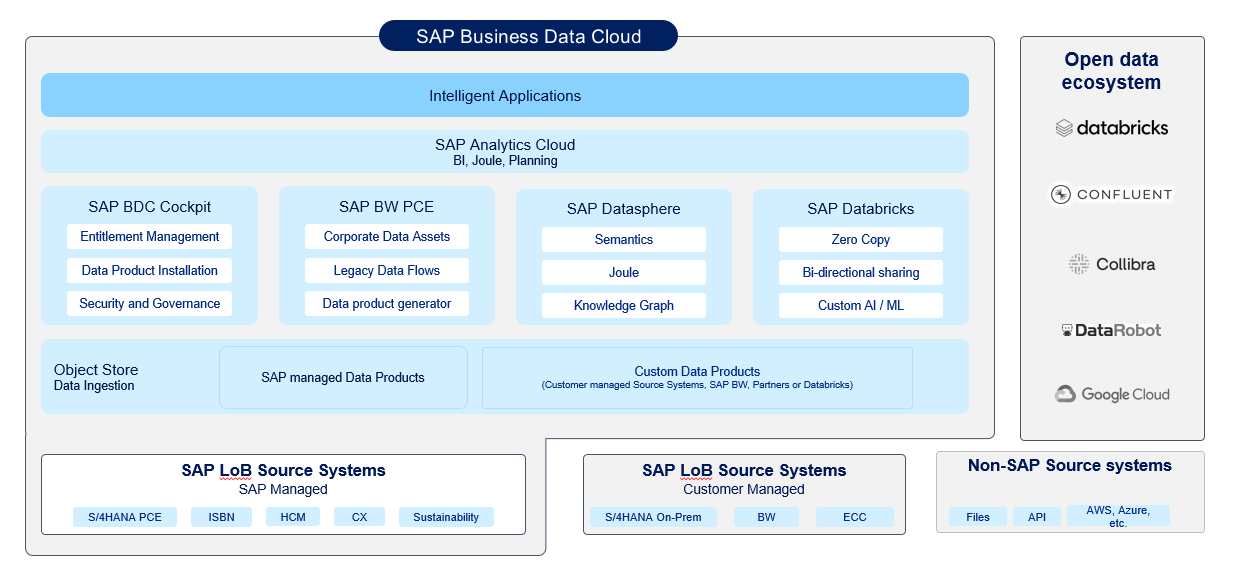
Task: Open the SAP Analytics Cloud section
Action: tap(504, 151)
